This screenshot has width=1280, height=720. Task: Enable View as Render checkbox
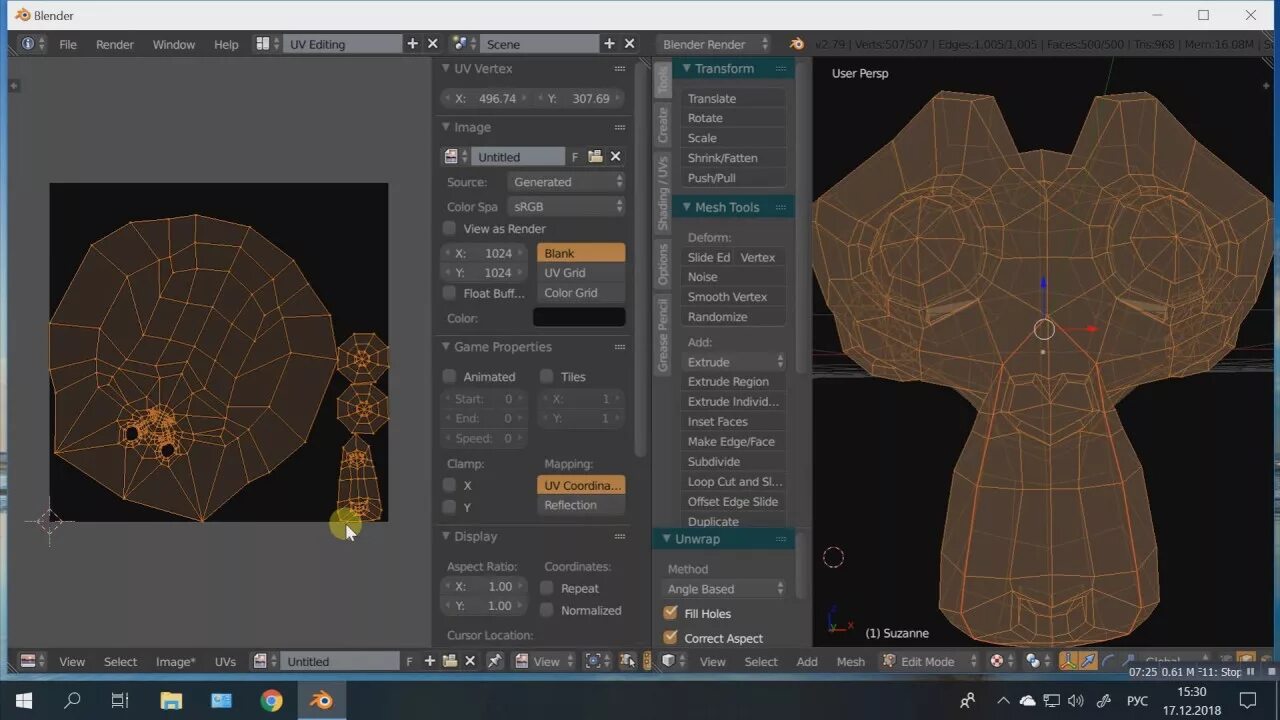pos(450,229)
